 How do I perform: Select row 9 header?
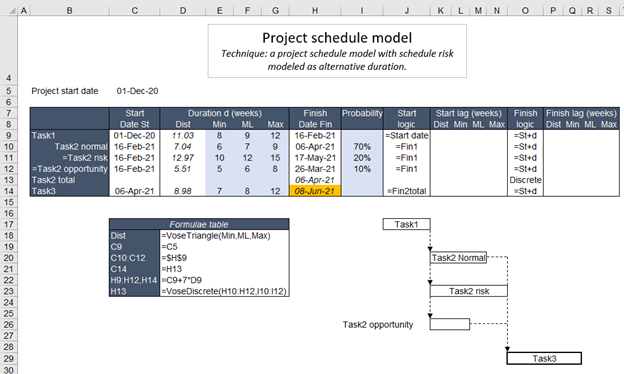coord(8,136)
